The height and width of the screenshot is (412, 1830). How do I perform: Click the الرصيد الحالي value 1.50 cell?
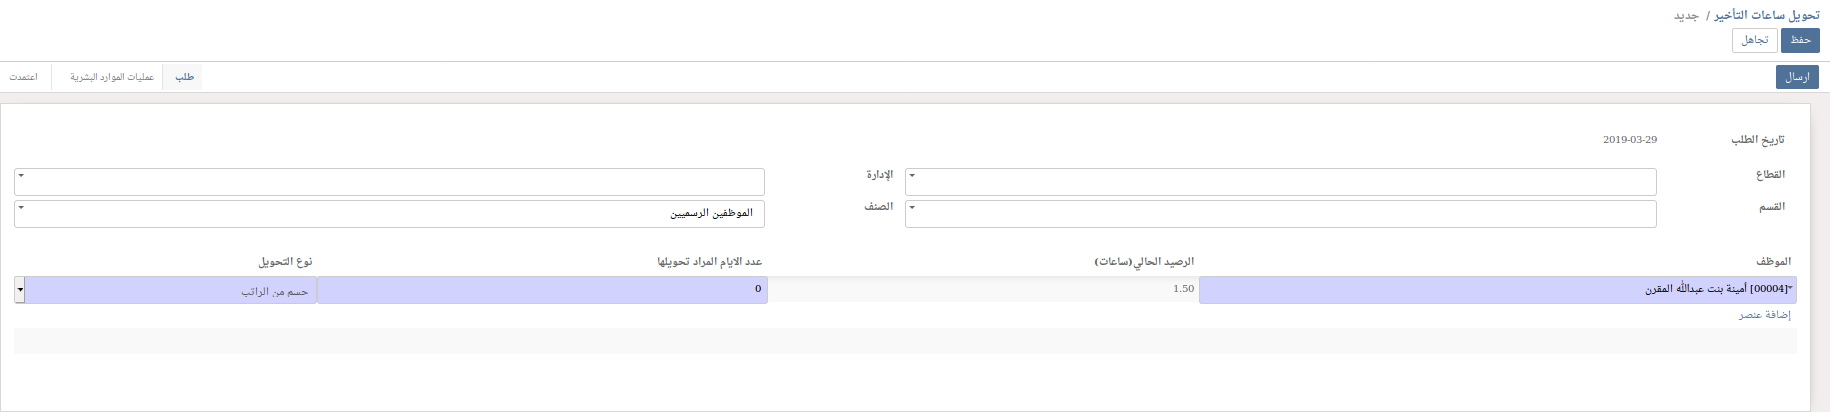coord(983,289)
